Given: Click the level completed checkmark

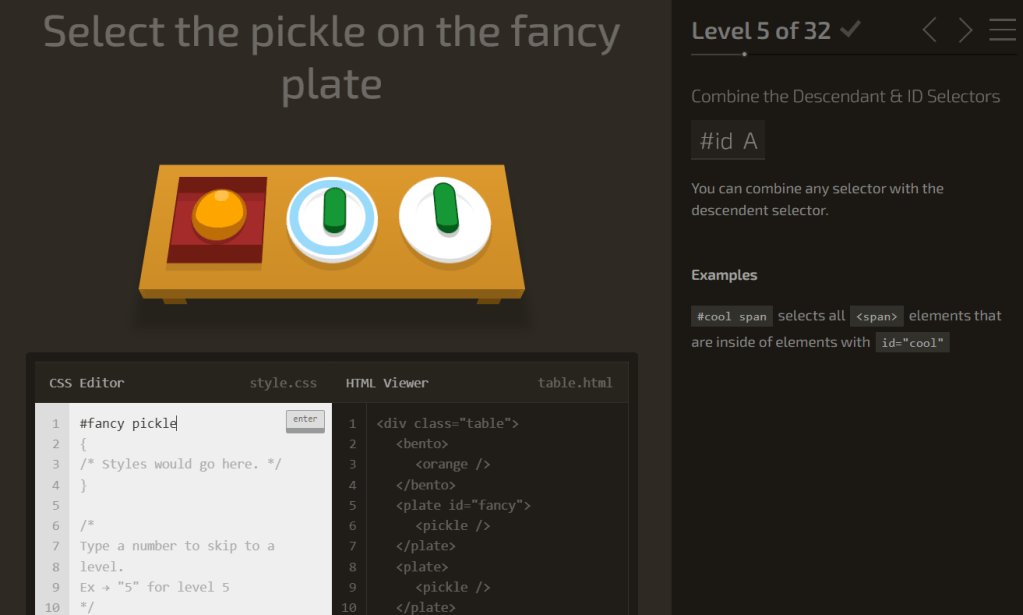Looking at the screenshot, I should tap(850, 30).
